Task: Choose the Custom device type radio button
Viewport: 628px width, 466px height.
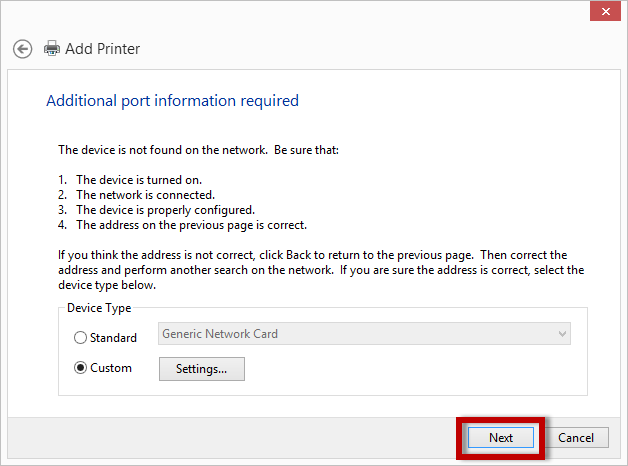Action: click(x=81, y=368)
